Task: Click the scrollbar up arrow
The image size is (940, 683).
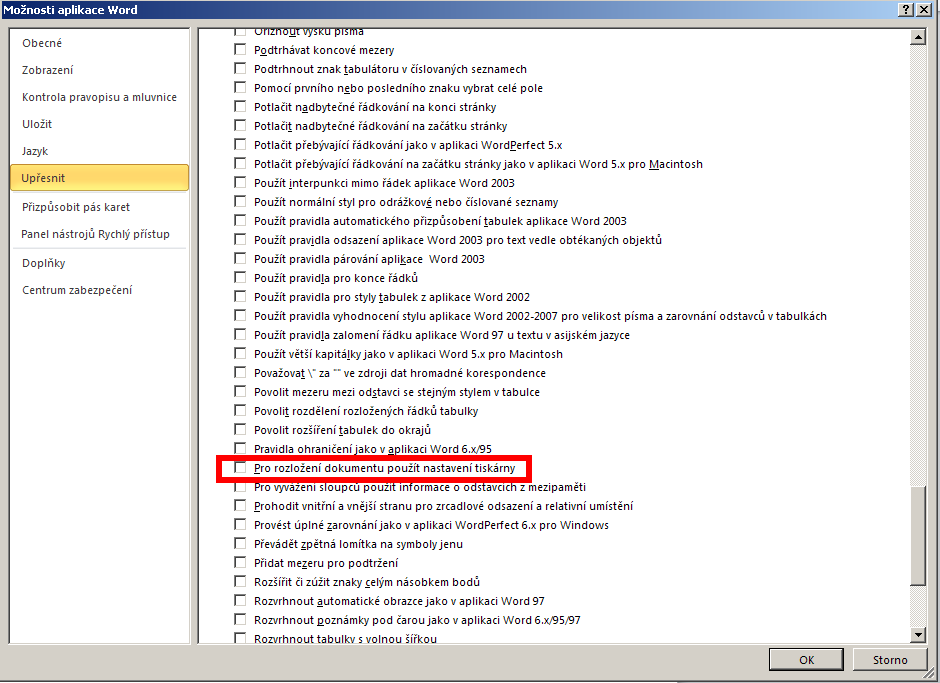Action: point(918,37)
